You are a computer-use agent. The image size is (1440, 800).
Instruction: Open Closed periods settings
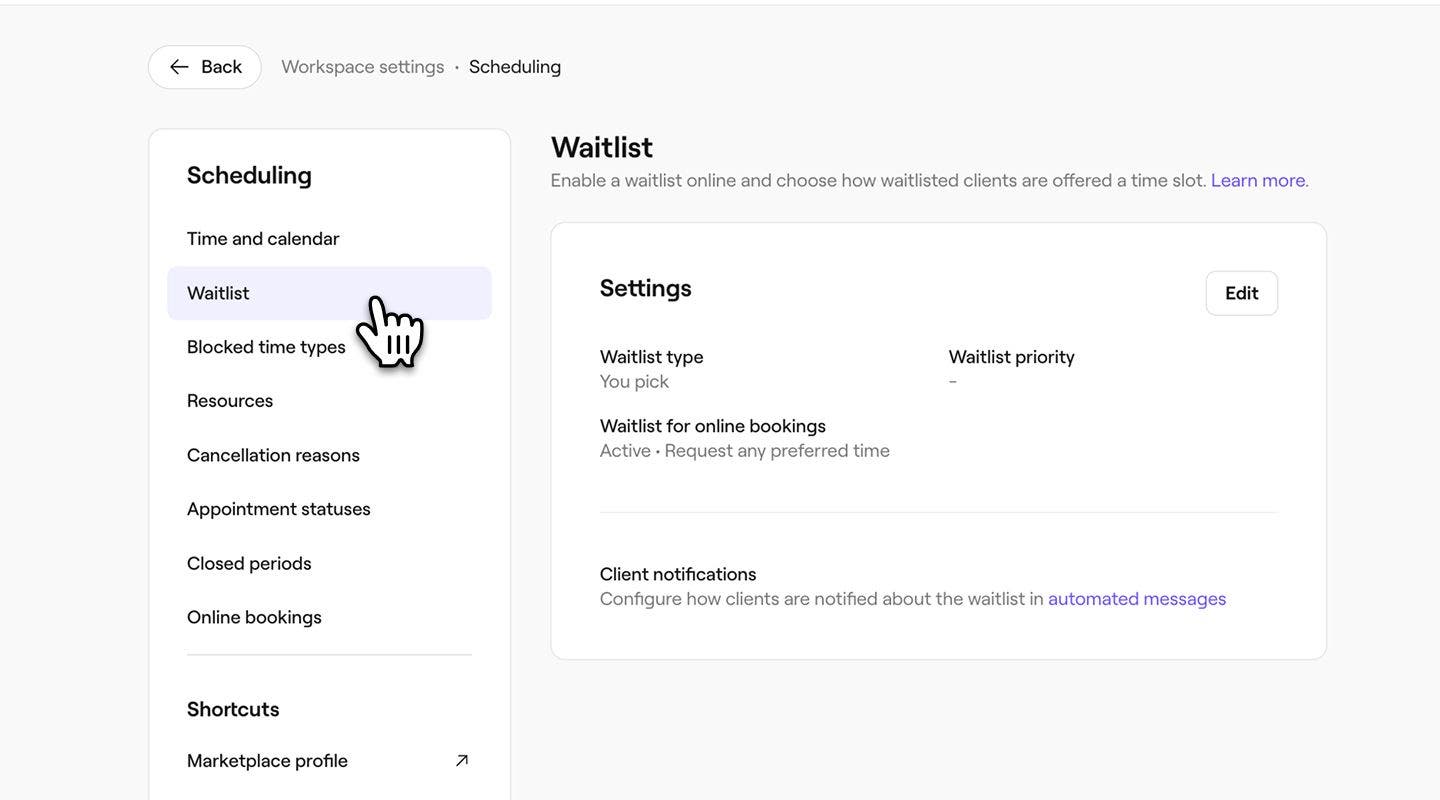[249, 563]
